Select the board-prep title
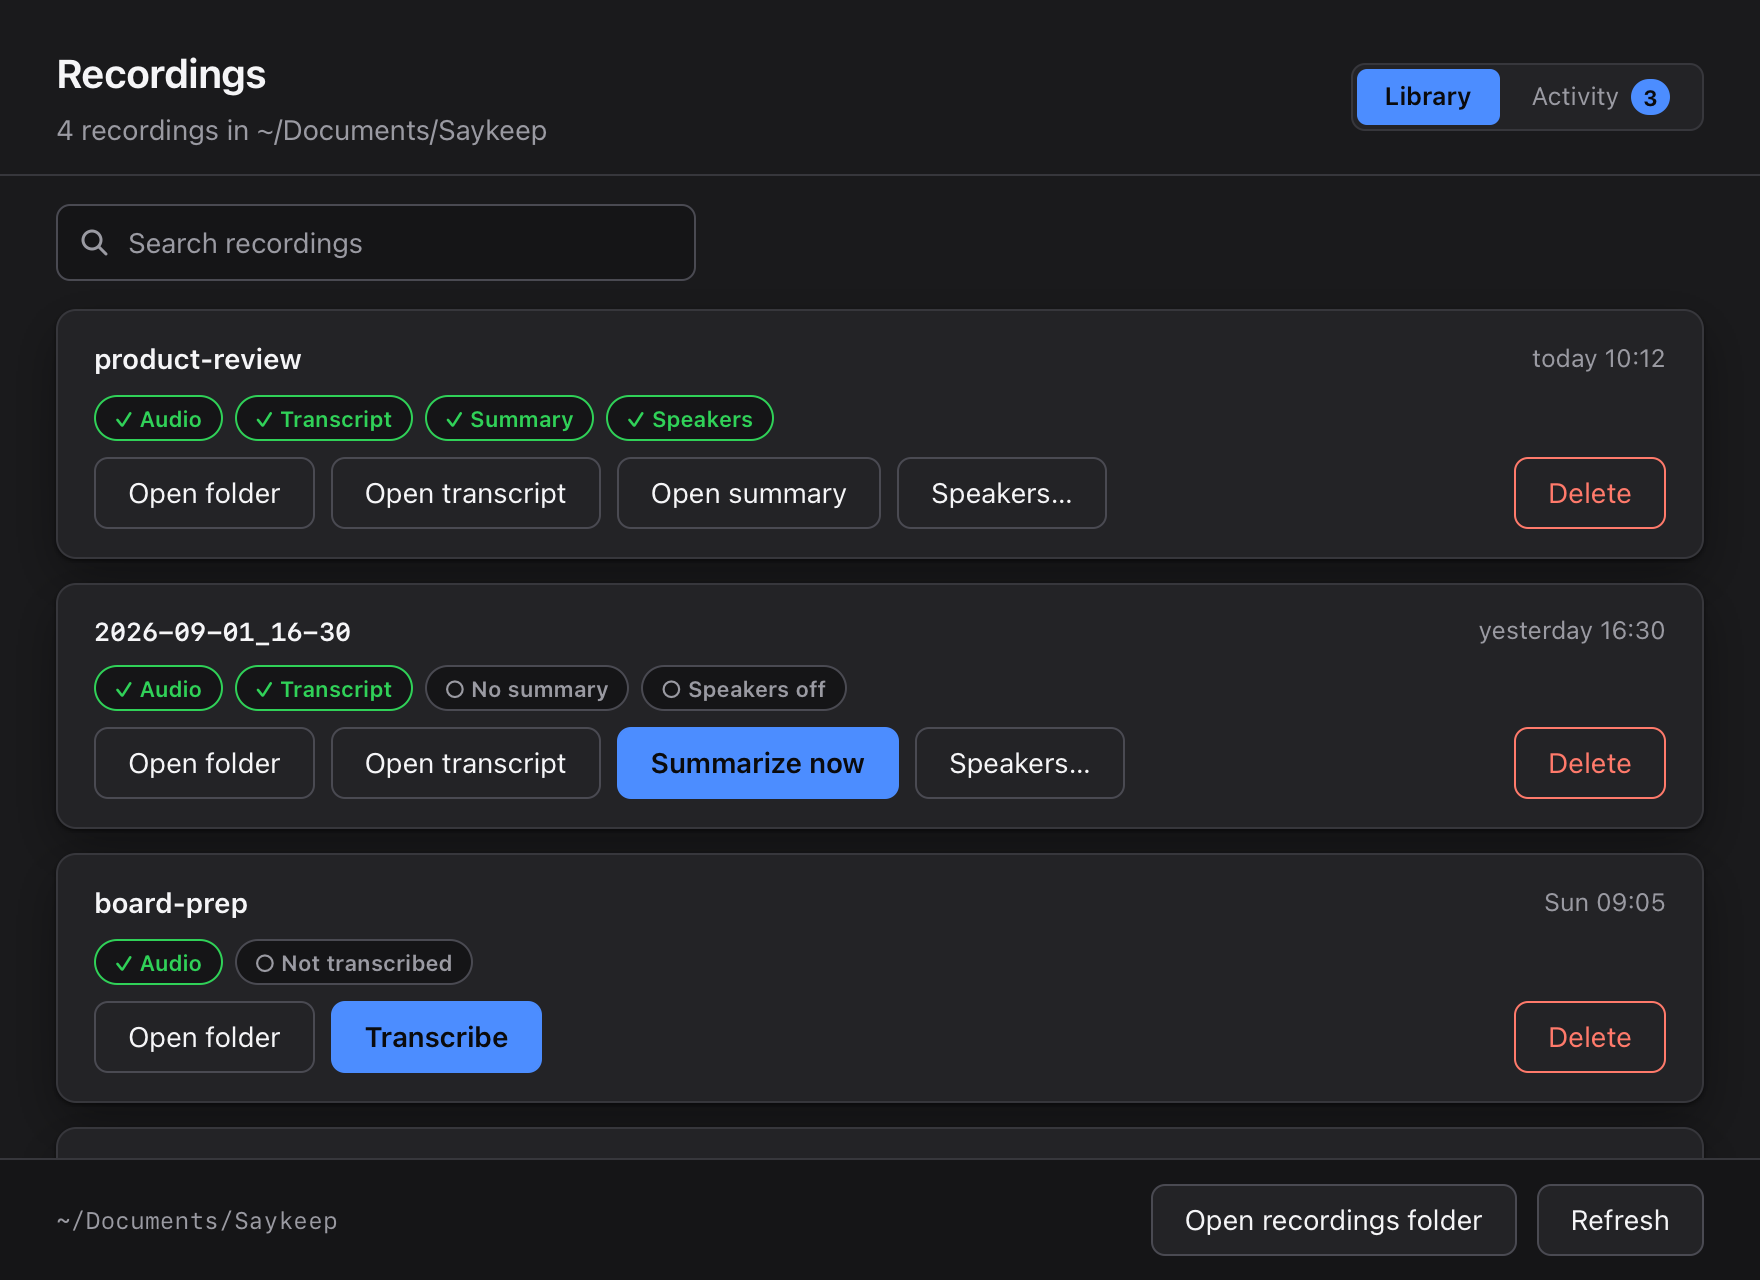The width and height of the screenshot is (1760, 1280). pos(171,903)
